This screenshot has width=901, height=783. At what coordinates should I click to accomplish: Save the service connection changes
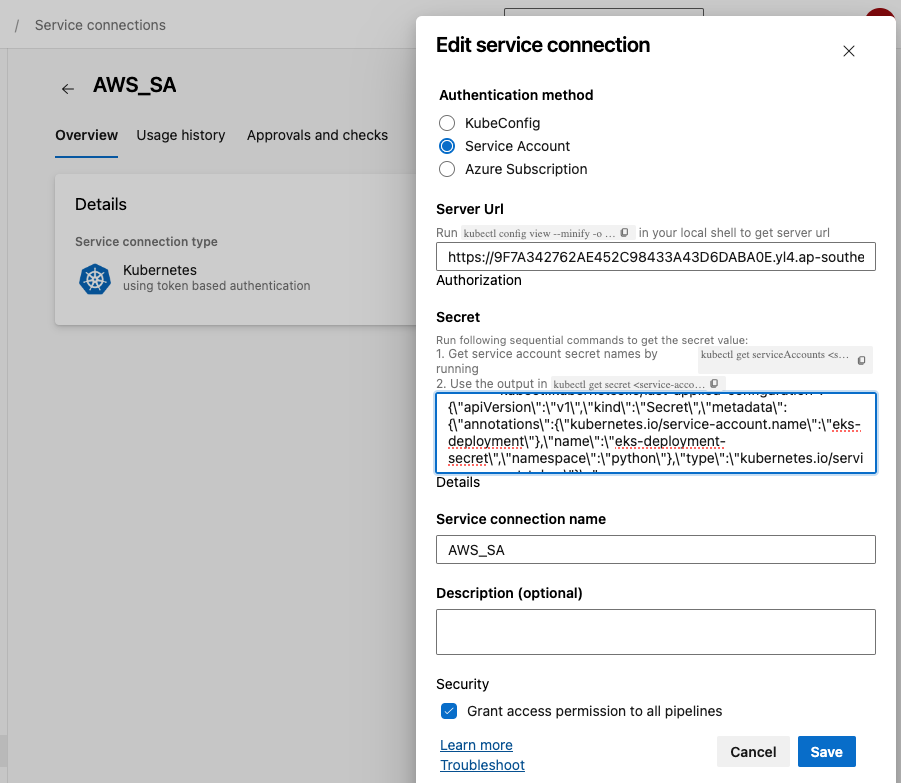[826, 751]
